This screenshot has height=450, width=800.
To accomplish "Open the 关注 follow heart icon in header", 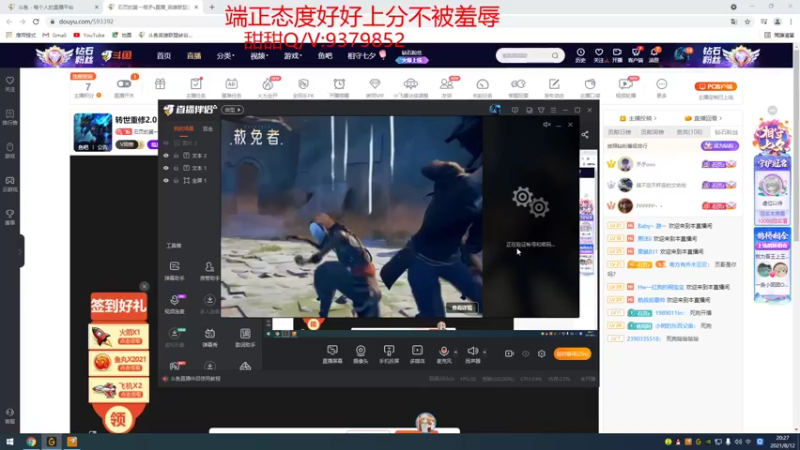I will pyautogui.click(x=599, y=55).
